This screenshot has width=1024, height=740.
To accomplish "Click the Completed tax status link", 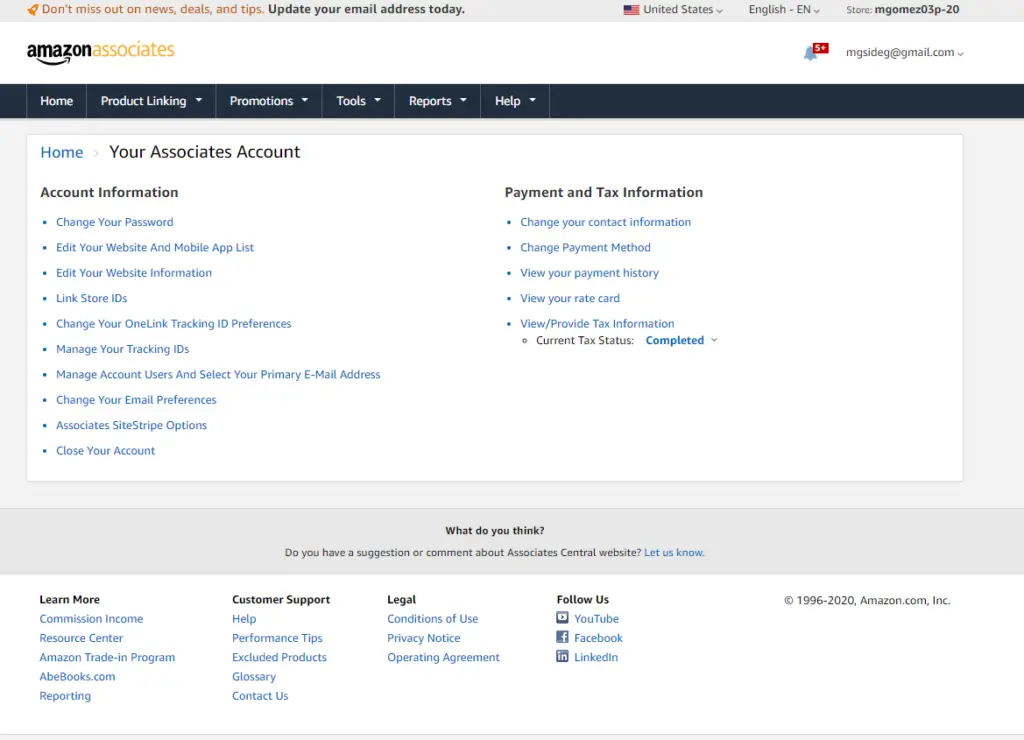I will point(675,340).
